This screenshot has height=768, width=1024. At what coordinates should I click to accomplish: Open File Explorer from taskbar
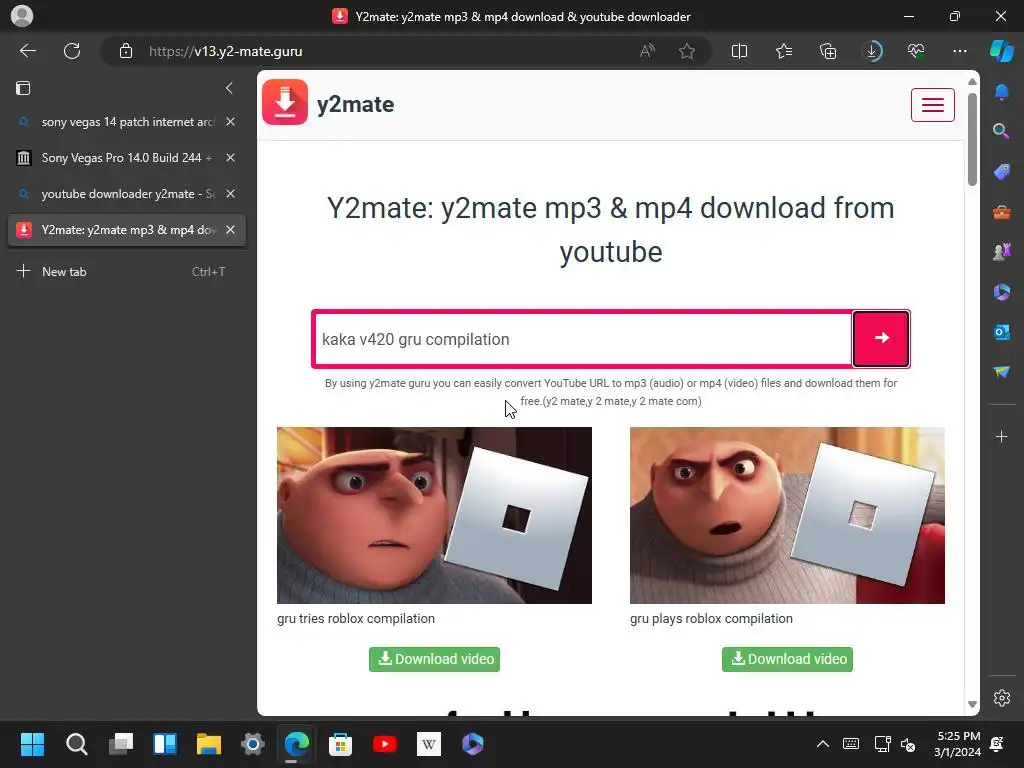[209, 744]
